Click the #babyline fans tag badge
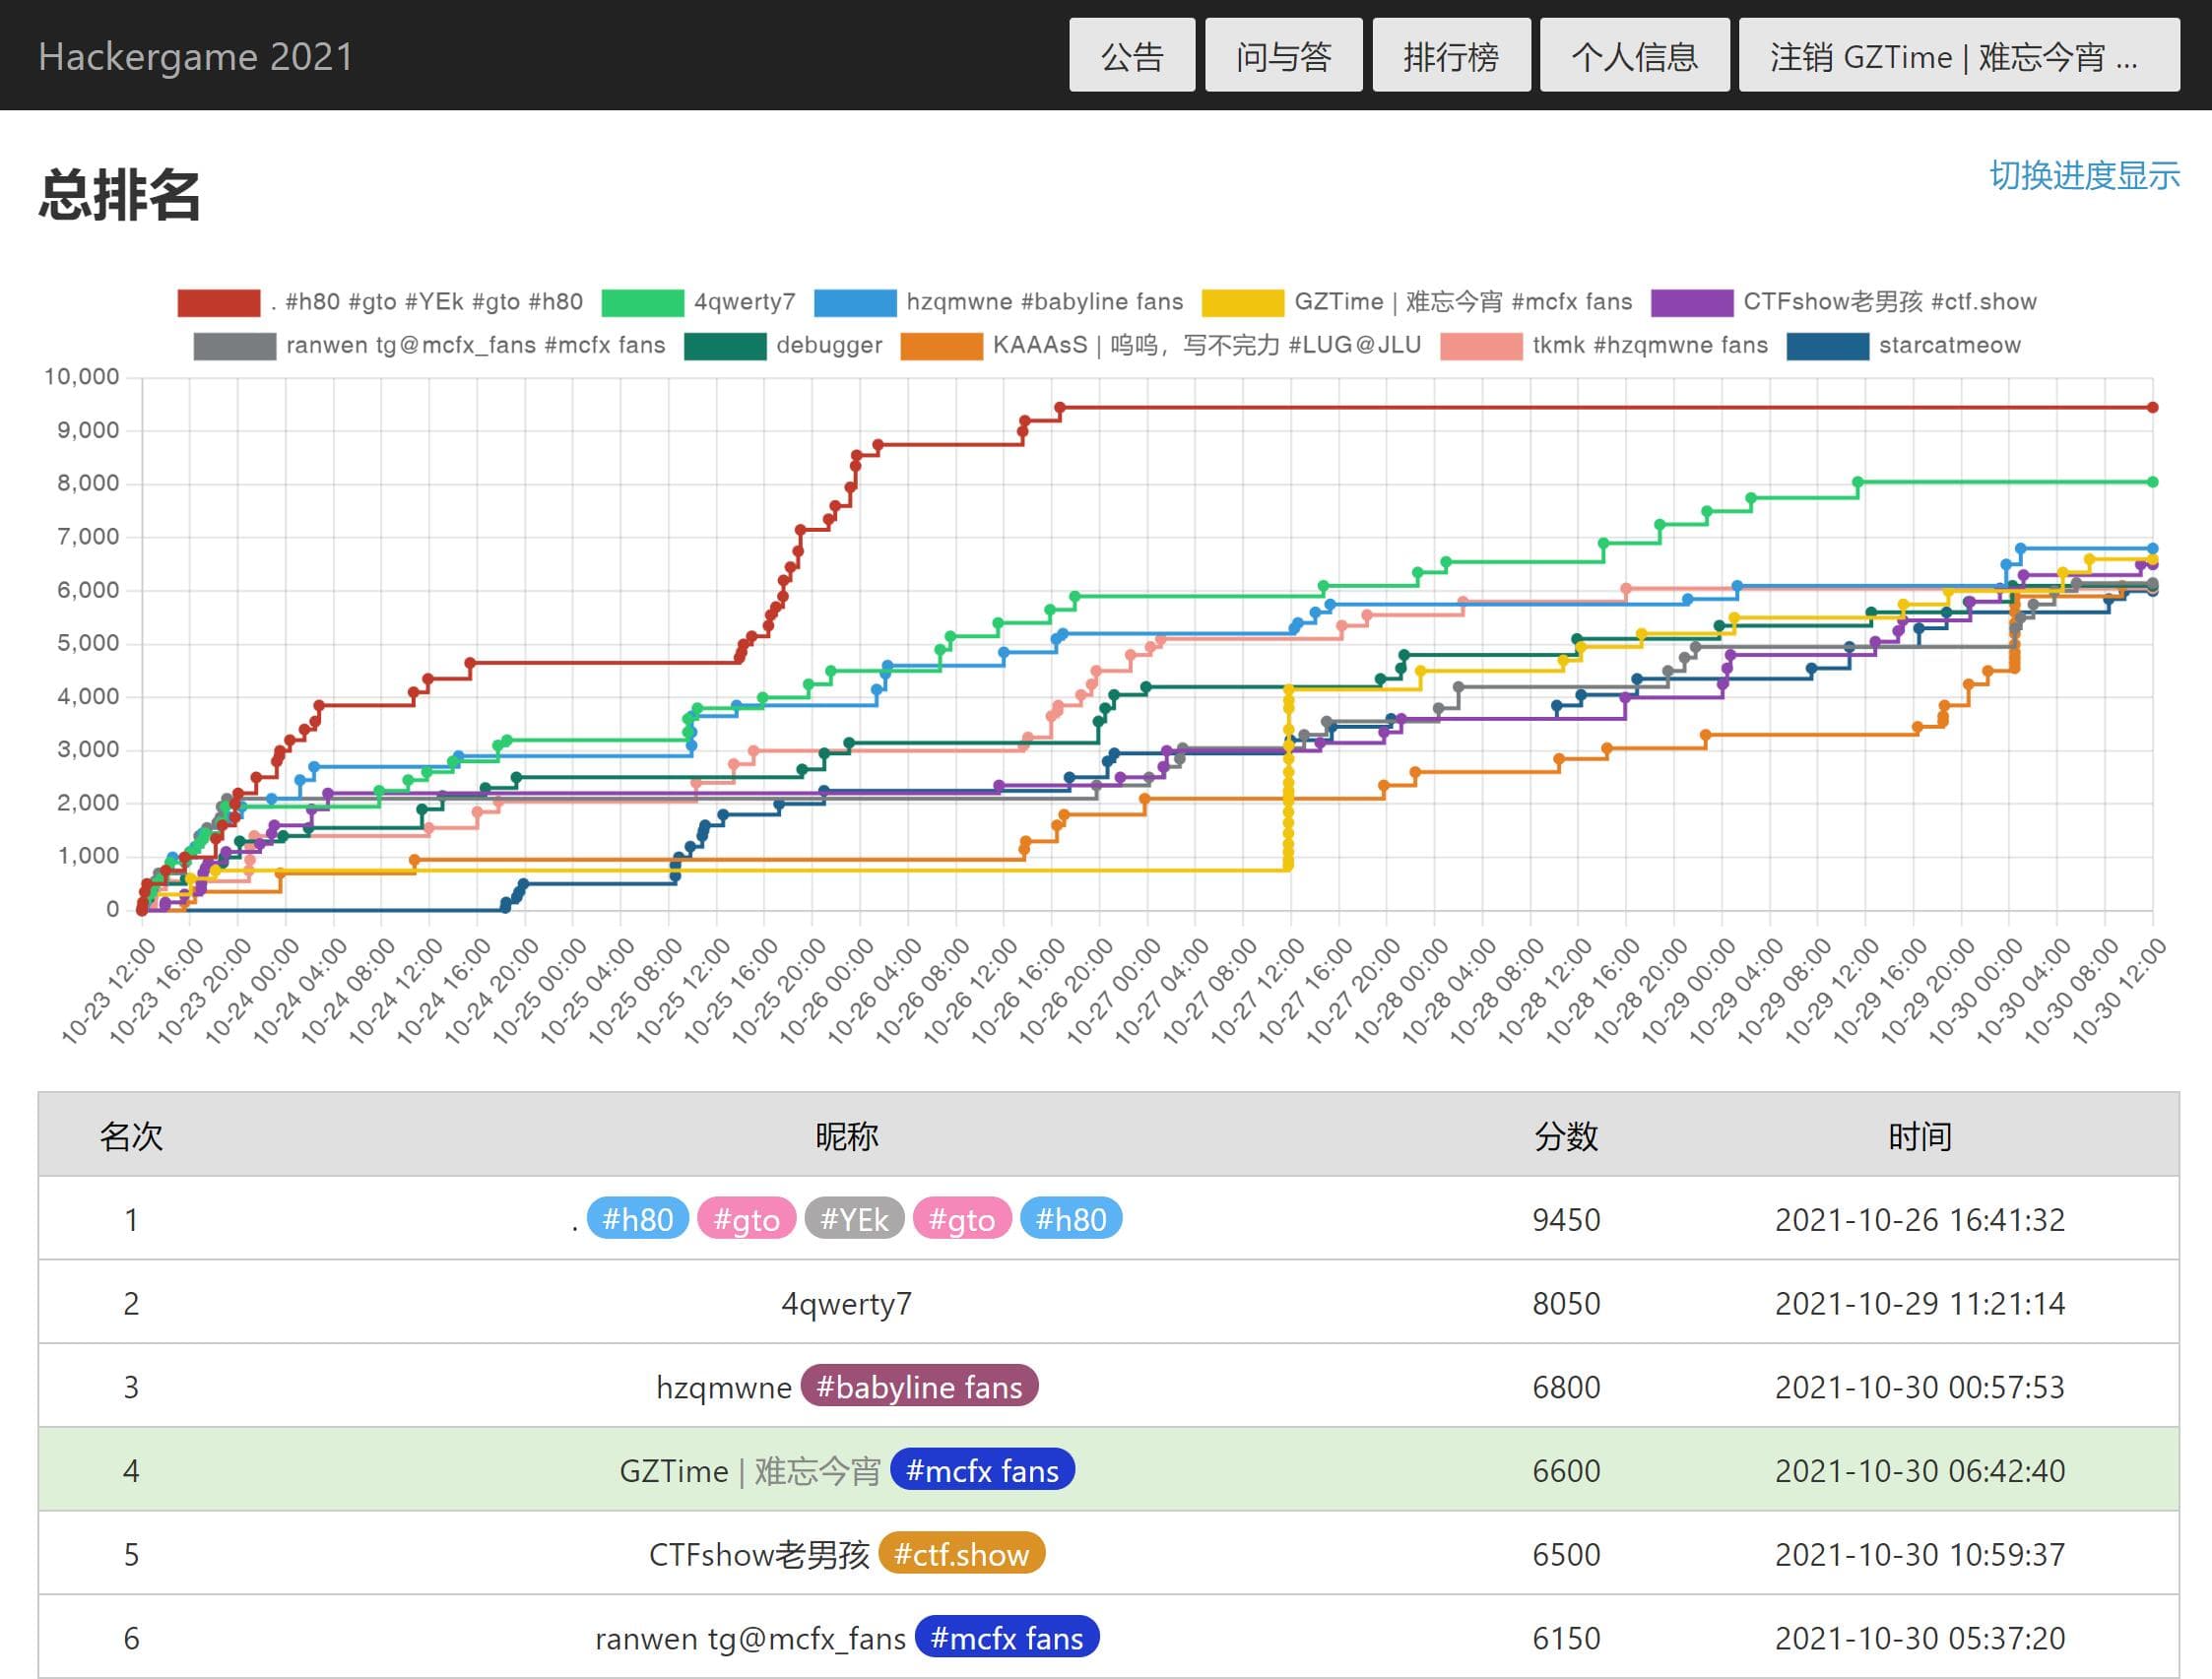 [919, 1387]
